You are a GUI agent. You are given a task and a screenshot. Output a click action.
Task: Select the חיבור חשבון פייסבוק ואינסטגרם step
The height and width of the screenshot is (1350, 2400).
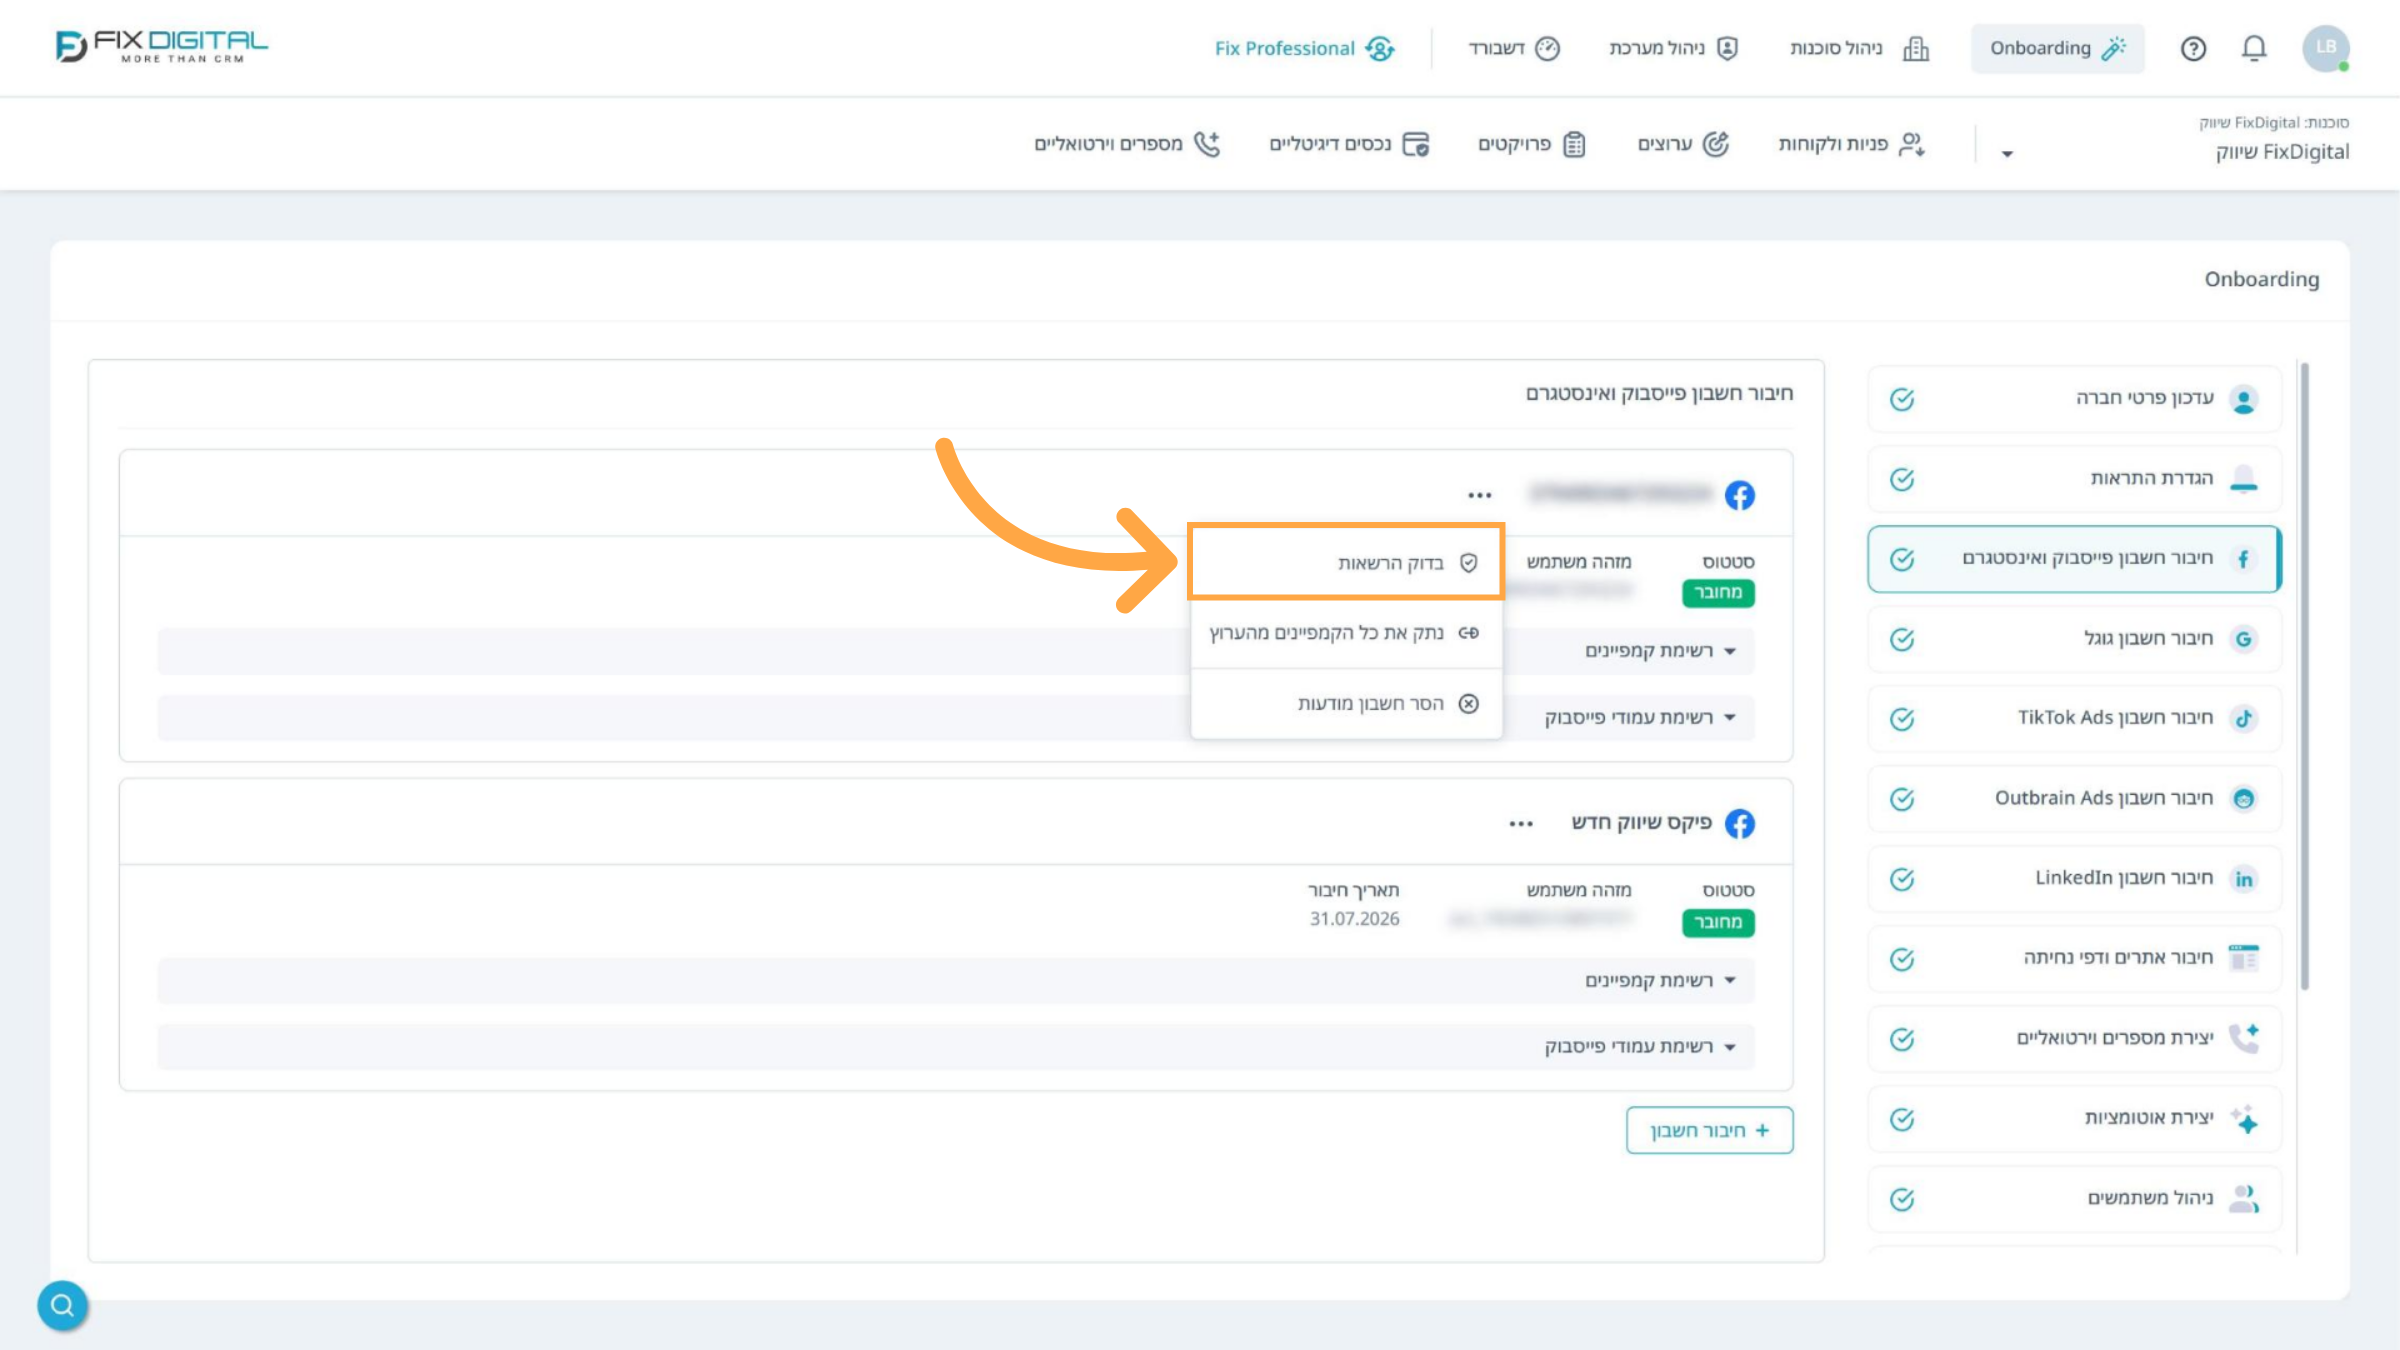click(x=2075, y=559)
